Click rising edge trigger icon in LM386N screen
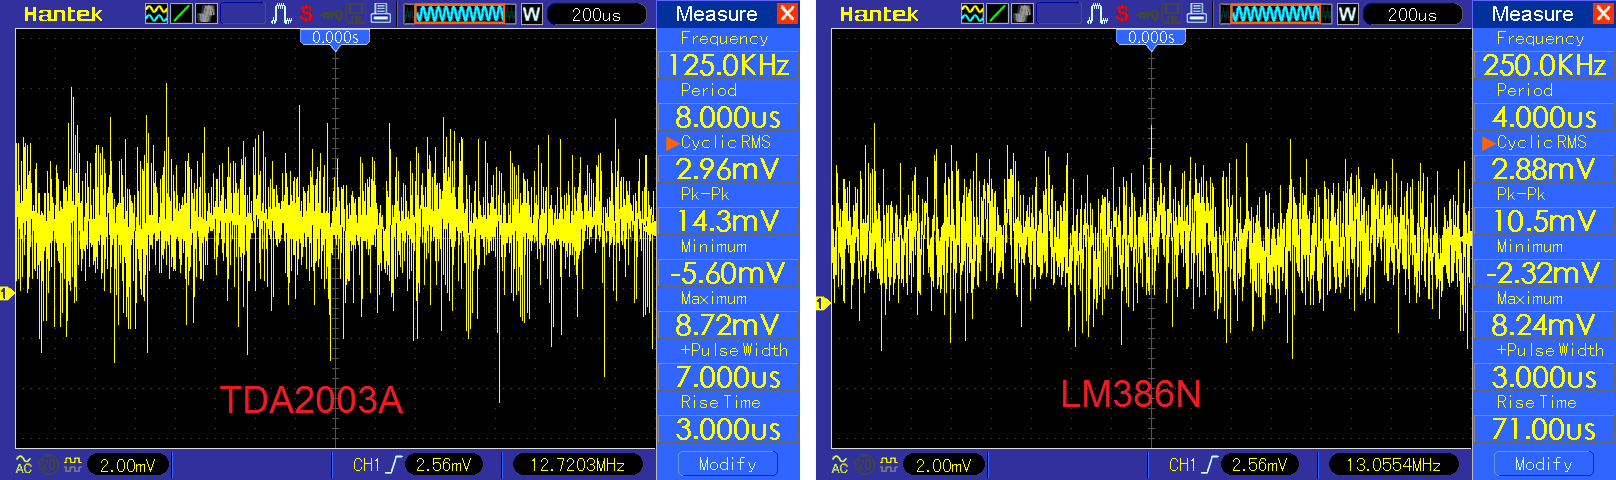Viewport: 1616px width, 480px height. tap(1209, 464)
